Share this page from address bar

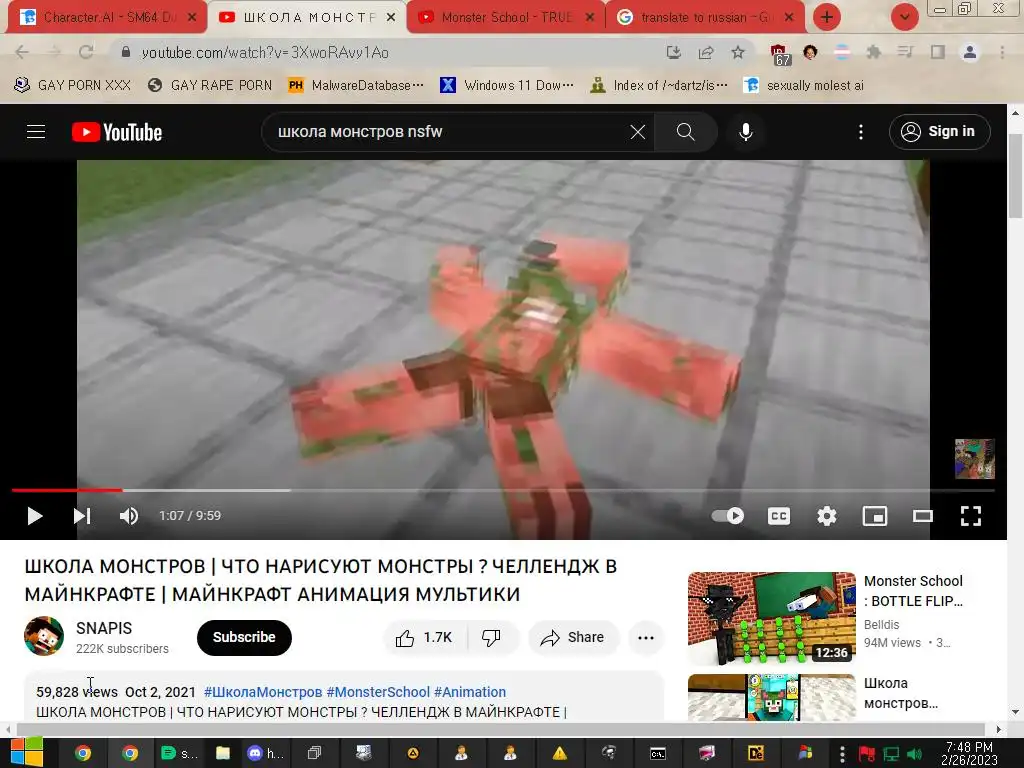[706, 52]
